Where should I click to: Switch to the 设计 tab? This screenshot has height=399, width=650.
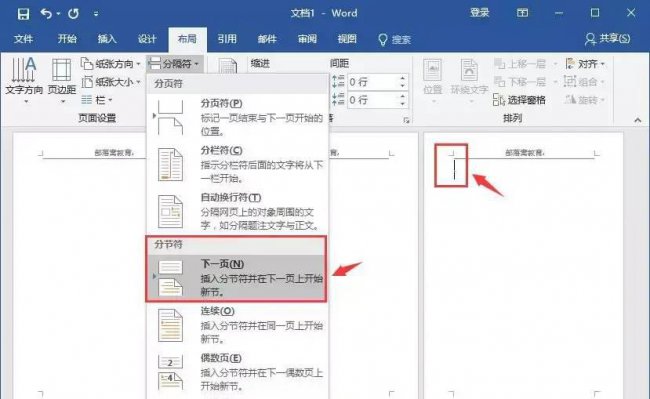pyautogui.click(x=147, y=39)
